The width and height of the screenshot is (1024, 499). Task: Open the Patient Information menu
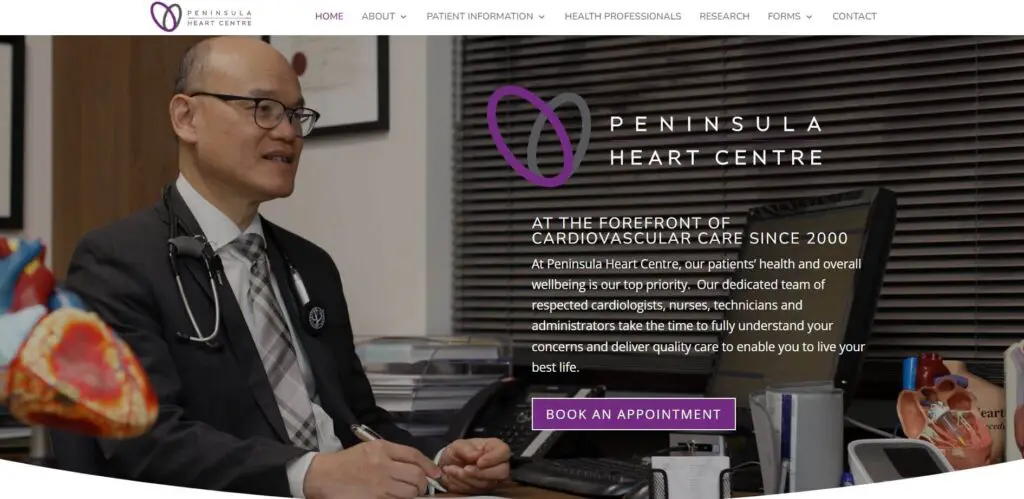479,16
